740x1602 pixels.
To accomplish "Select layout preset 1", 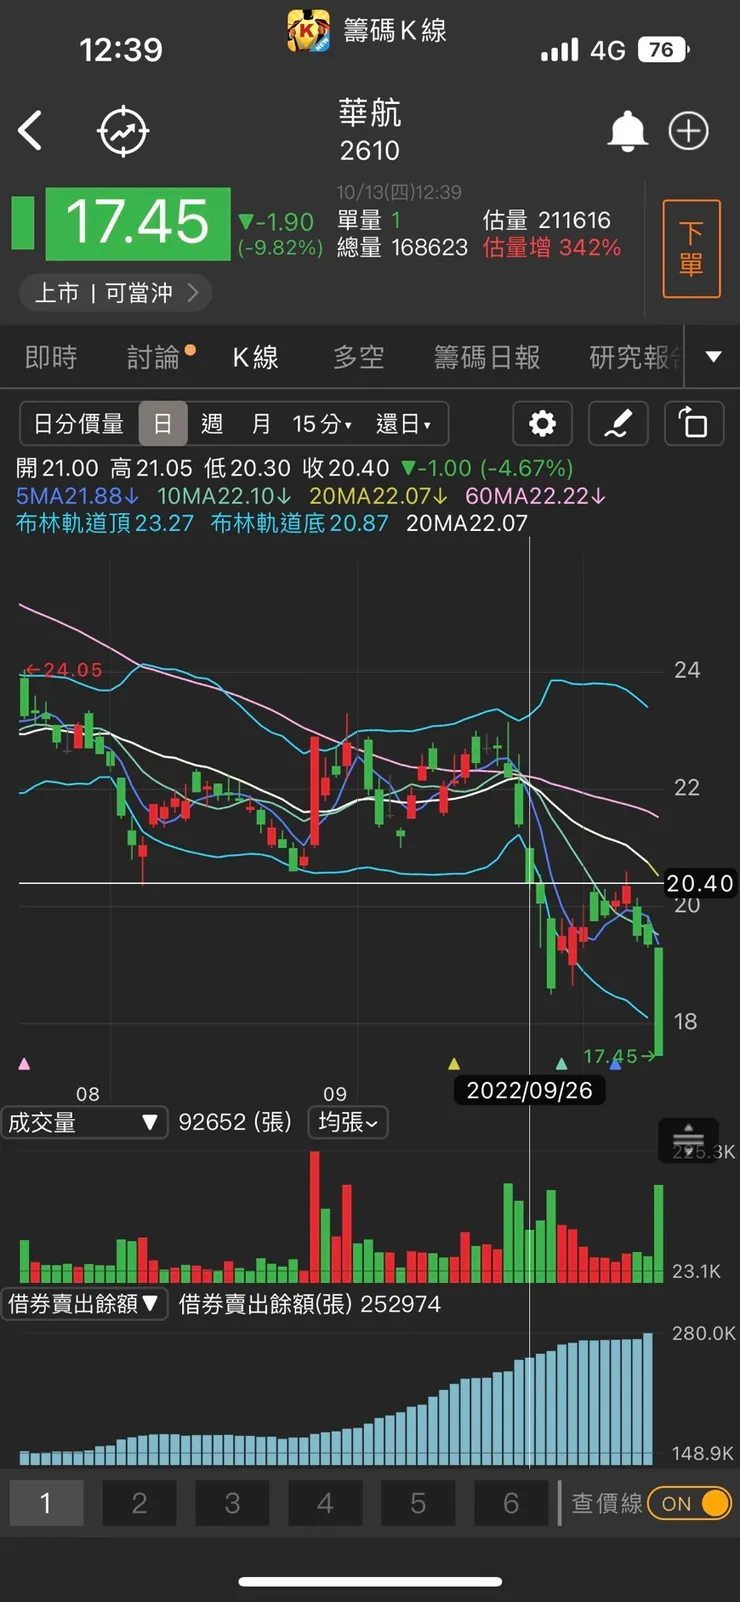I will tap(46, 1503).
